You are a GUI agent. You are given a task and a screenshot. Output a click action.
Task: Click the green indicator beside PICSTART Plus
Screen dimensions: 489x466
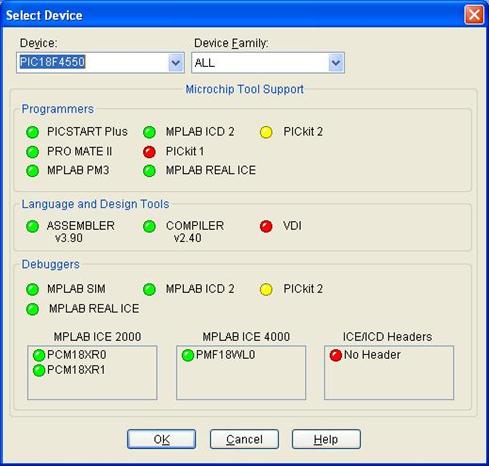[x=32, y=132]
